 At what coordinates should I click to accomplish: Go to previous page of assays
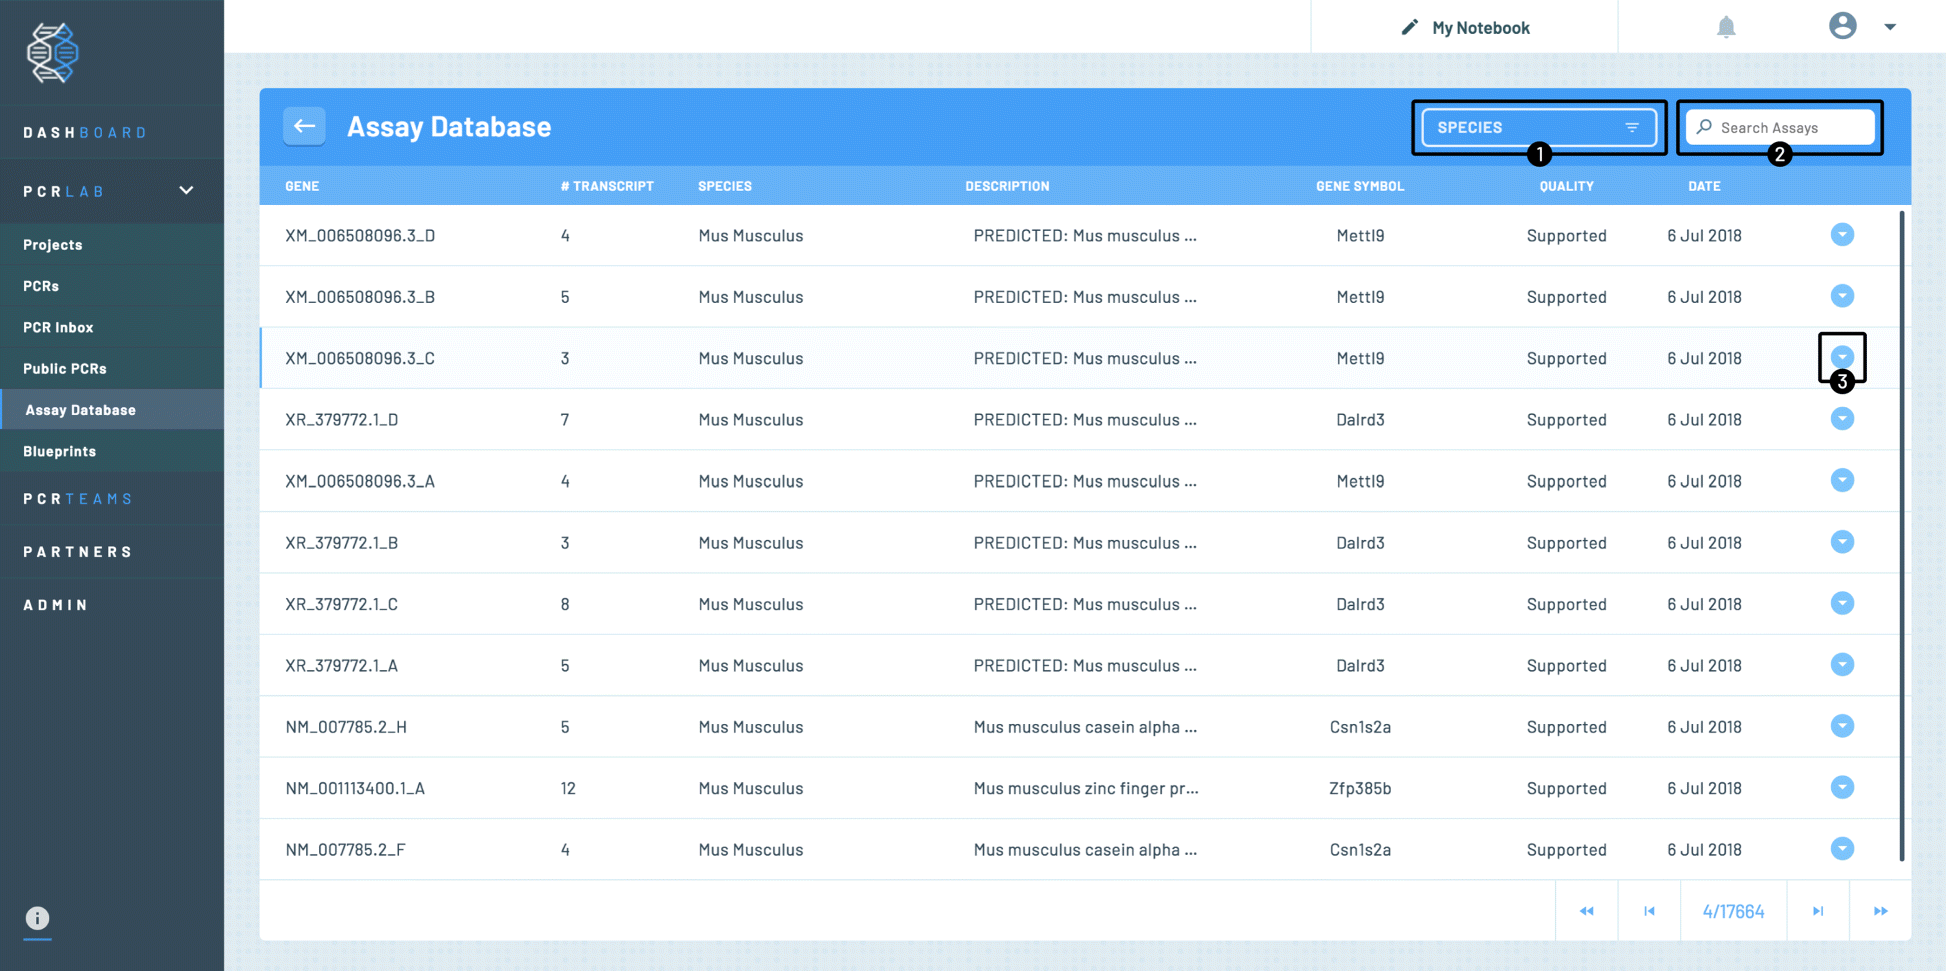pyautogui.click(x=1649, y=911)
